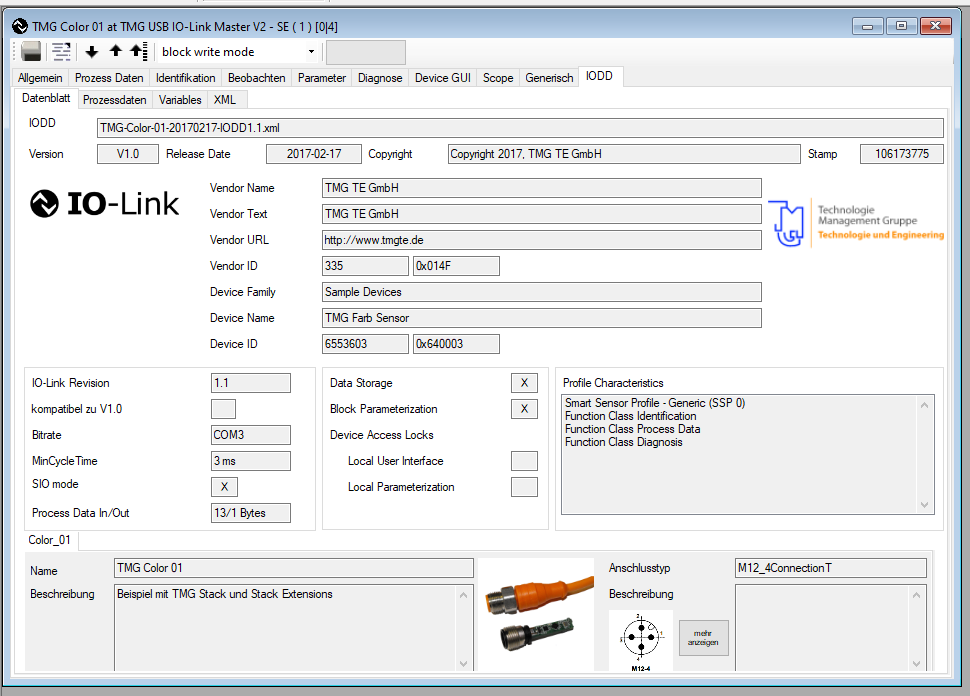The image size is (970, 696).
Task: Toggle the Data Storage checkbox
Action: tap(524, 383)
